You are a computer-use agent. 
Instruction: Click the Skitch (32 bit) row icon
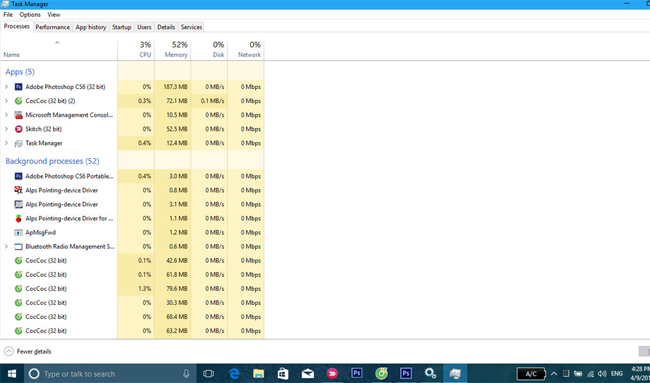(18, 129)
